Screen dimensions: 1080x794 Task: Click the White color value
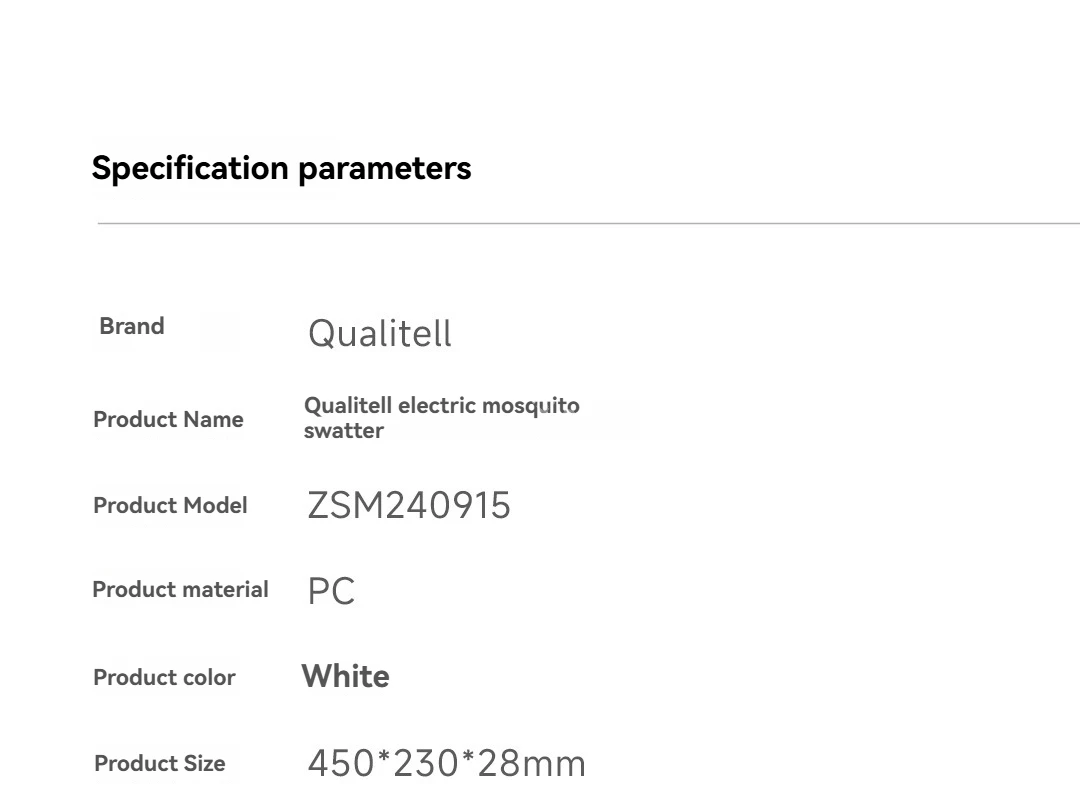(346, 676)
